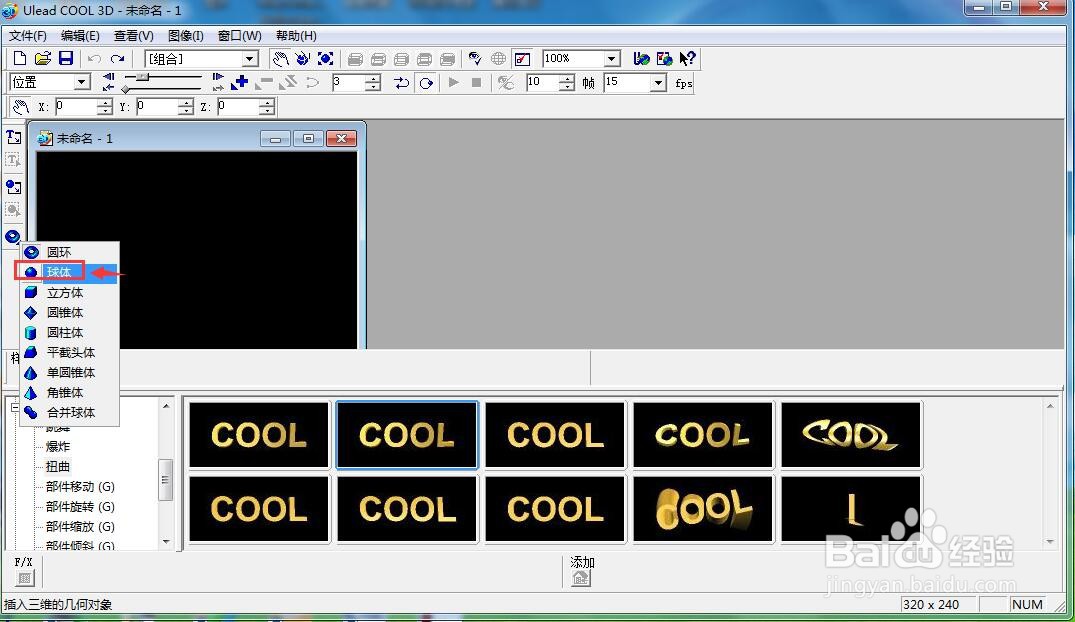1075x622 pixels.
Task: Open the 窗口(W) menu
Action: [x=239, y=36]
